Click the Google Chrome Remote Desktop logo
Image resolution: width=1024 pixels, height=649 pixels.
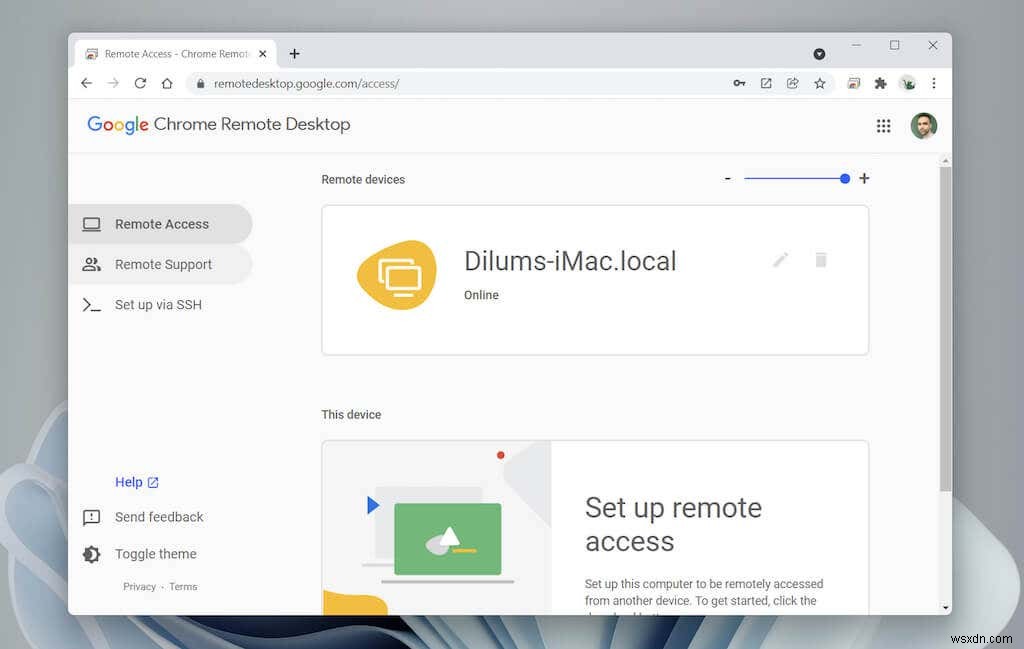219,124
